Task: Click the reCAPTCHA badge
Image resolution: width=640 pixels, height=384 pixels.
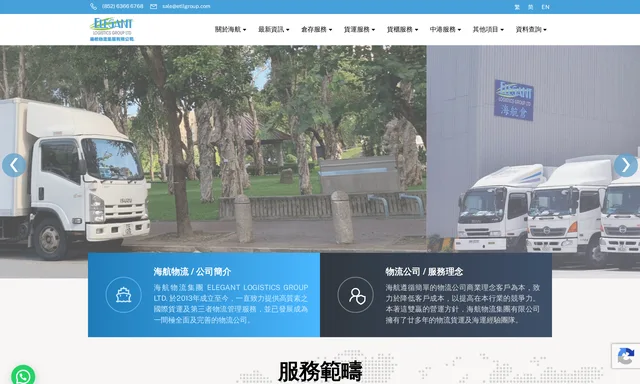Action: [626, 356]
